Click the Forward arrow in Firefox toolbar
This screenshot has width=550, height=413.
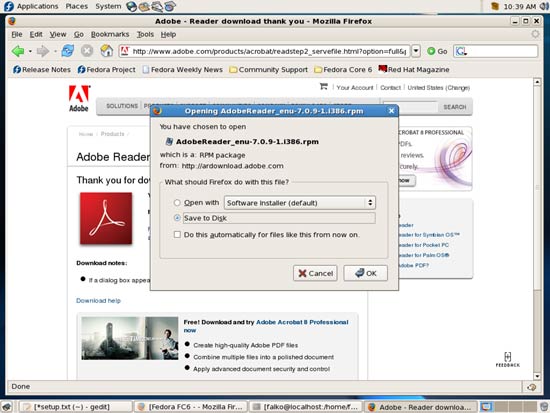(42, 51)
